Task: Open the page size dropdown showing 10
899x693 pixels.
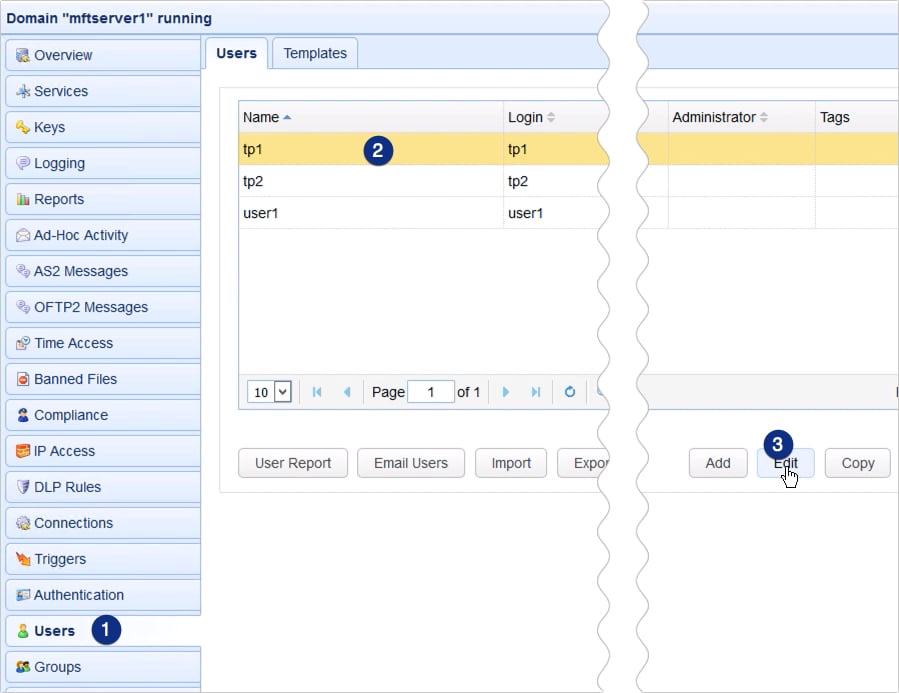Action: click(268, 392)
